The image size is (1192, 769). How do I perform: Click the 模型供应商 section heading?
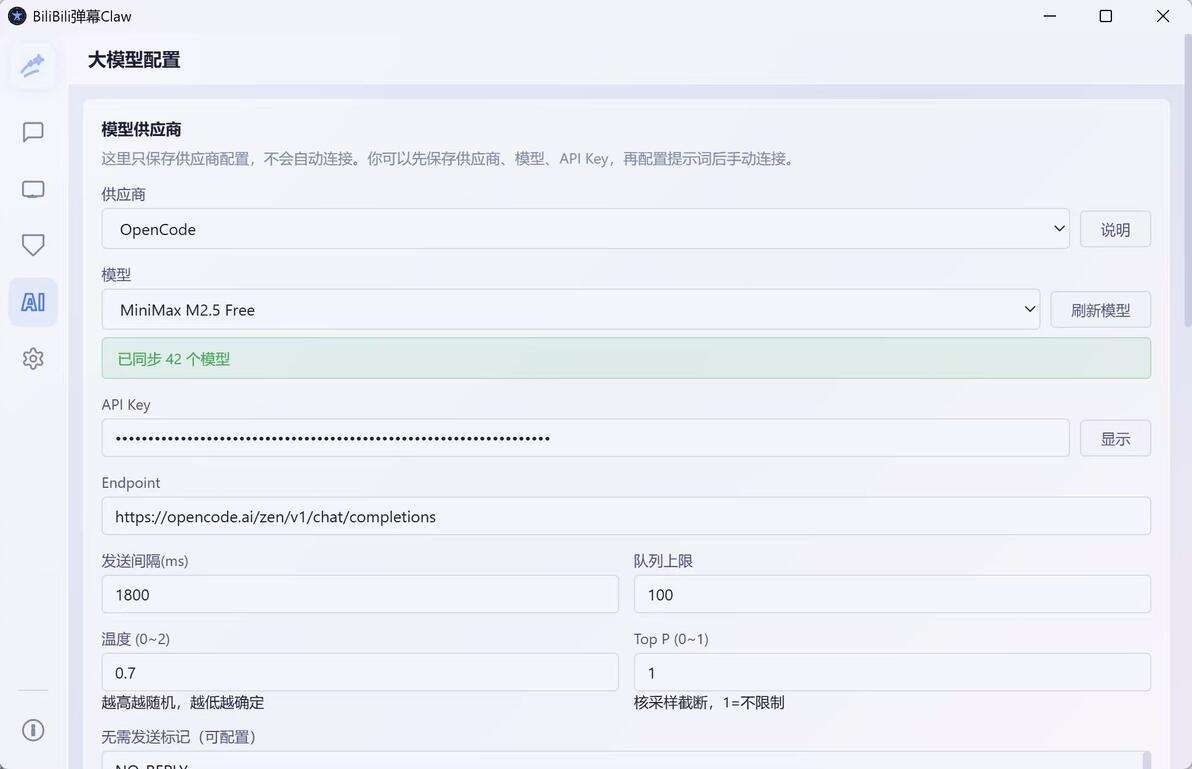[x=141, y=130]
